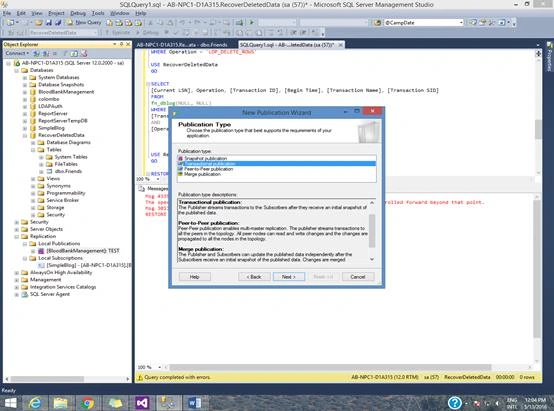
Task: Click the Windows Start button
Action: [10, 403]
